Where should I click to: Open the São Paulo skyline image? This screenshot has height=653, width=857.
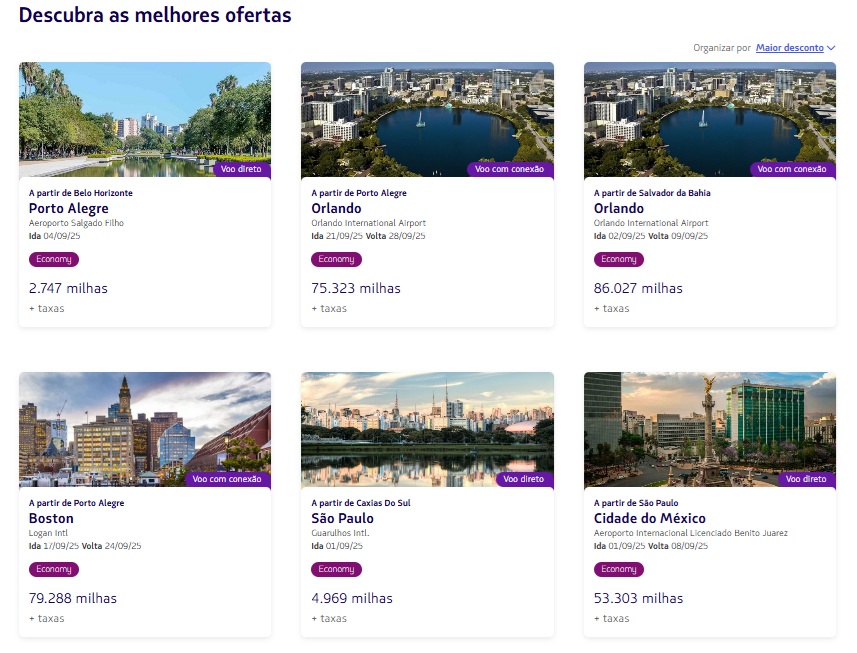pyautogui.click(x=427, y=430)
